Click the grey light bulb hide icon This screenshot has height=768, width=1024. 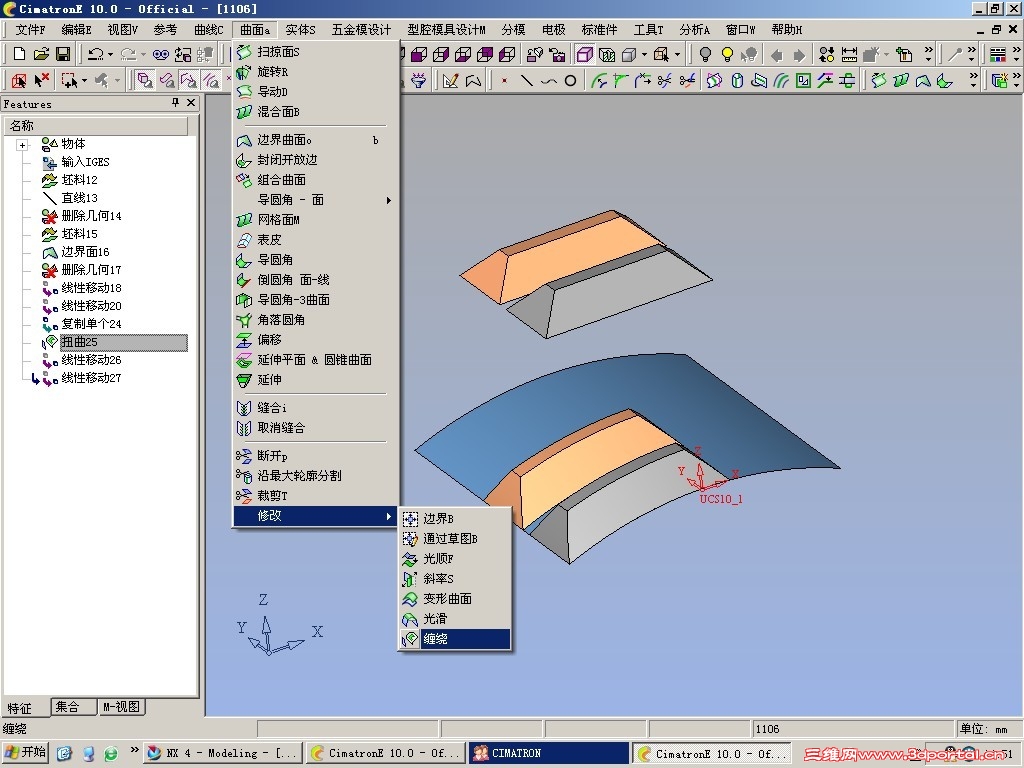pyautogui.click(x=705, y=54)
